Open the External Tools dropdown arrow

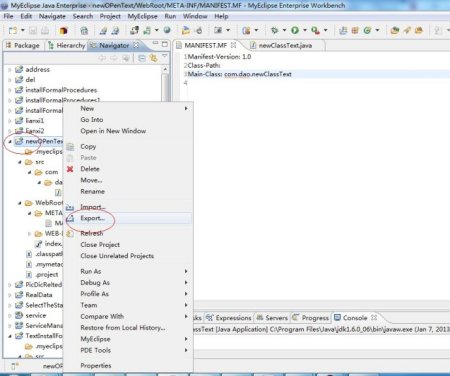[326, 30]
